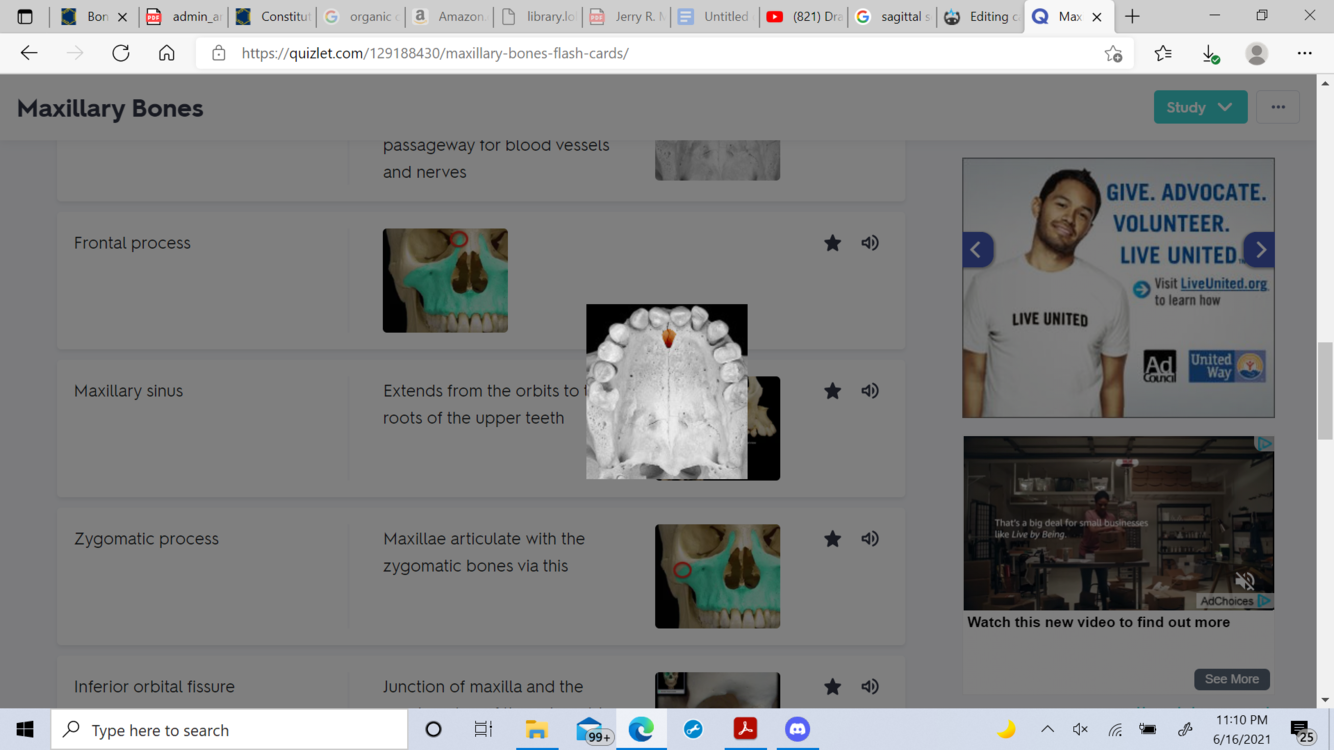Star the Frontal process card
Viewport: 1334px width, 750px height.
click(x=832, y=243)
